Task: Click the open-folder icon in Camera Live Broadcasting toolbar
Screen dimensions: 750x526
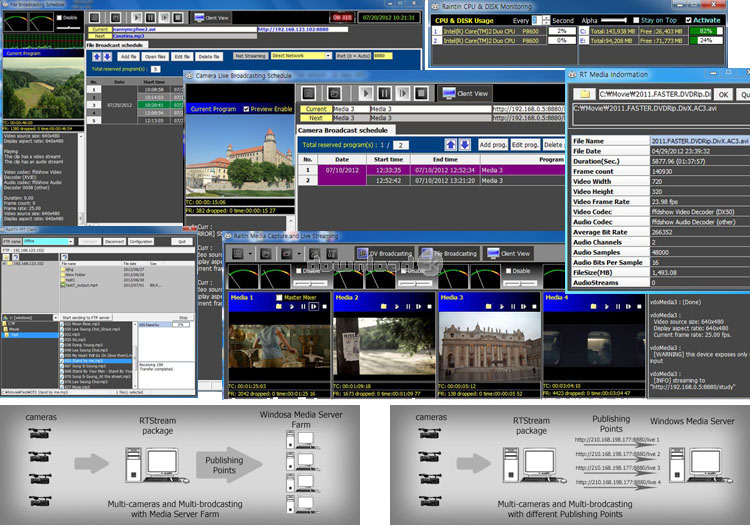Action: coord(334,93)
